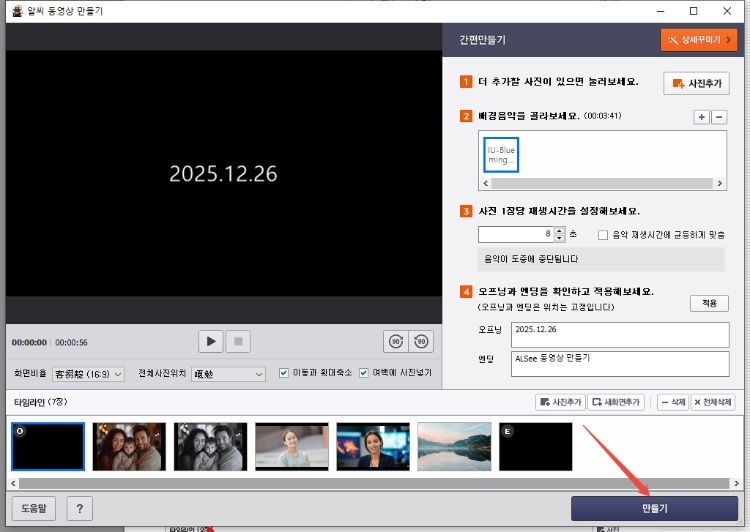The height and width of the screenshot is (532, 750).
Task: Click the 삭제 button in the timeline toolbar
Action: (x=672, y=401)
